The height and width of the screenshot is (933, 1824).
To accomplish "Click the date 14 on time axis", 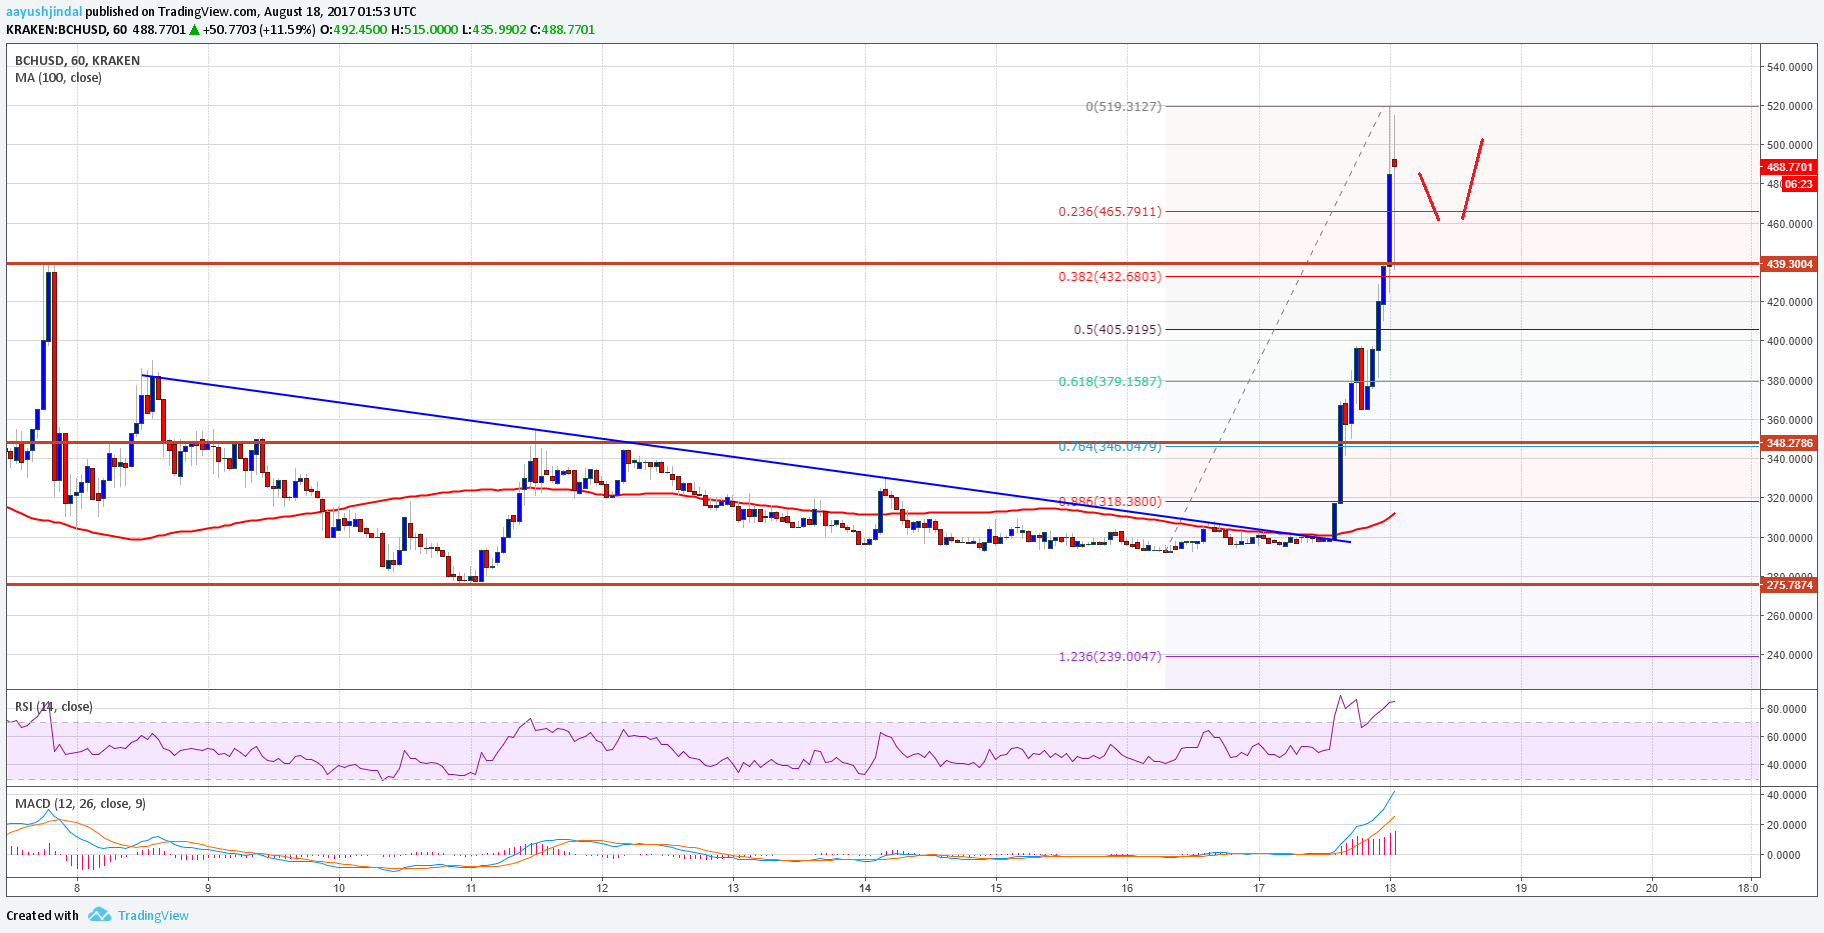I will pos(865,888).
